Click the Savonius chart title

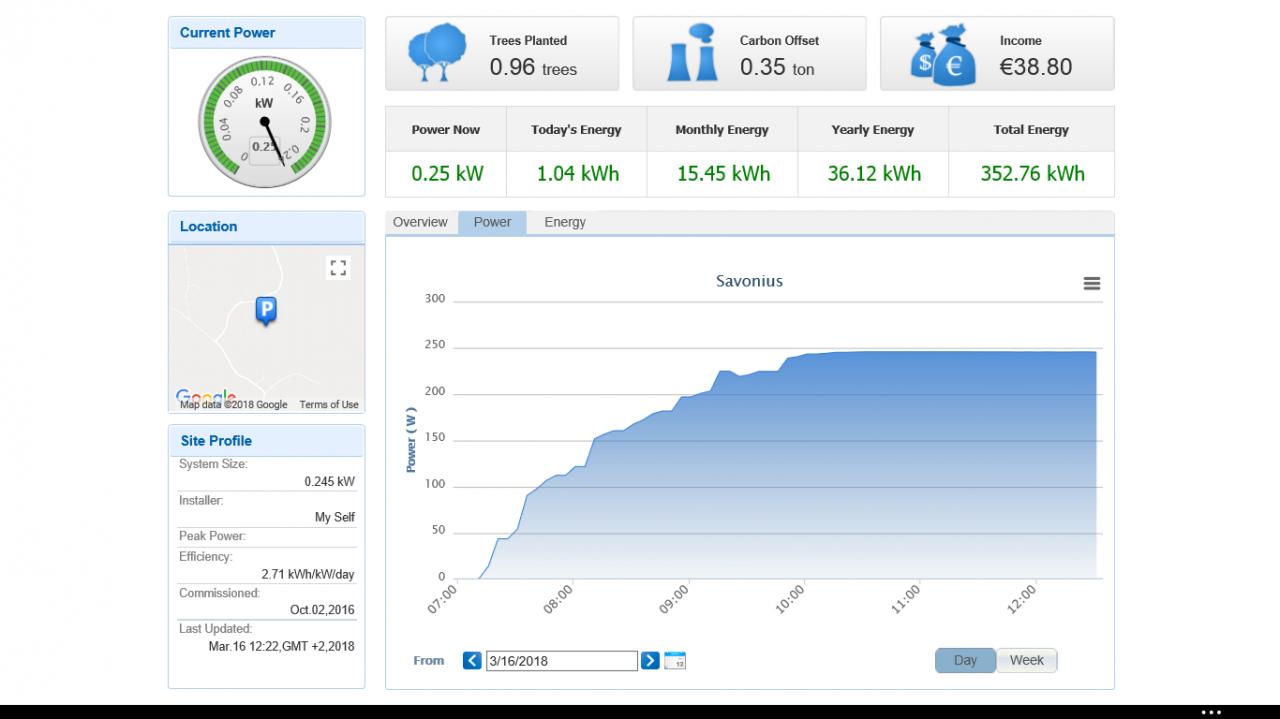pyautogui.click(x=749, y=281)
